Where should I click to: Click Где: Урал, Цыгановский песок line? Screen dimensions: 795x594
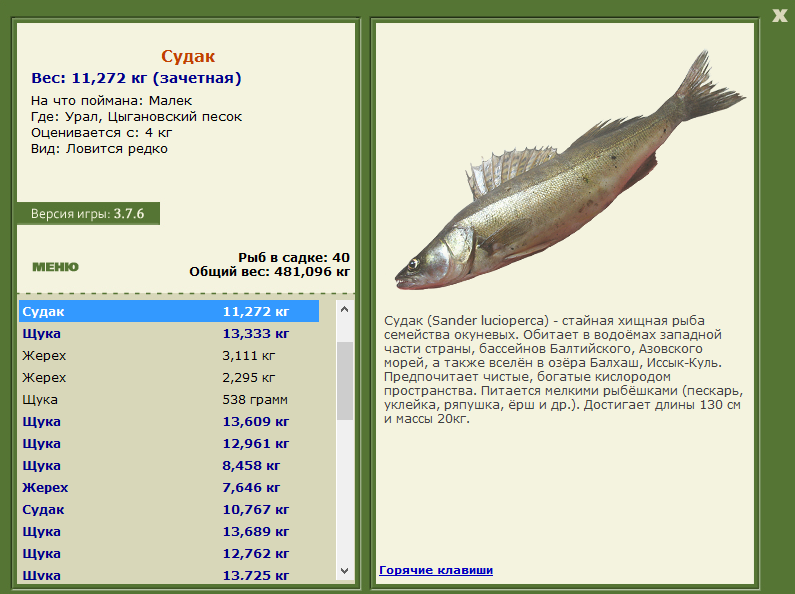click(x=136, y=117)
